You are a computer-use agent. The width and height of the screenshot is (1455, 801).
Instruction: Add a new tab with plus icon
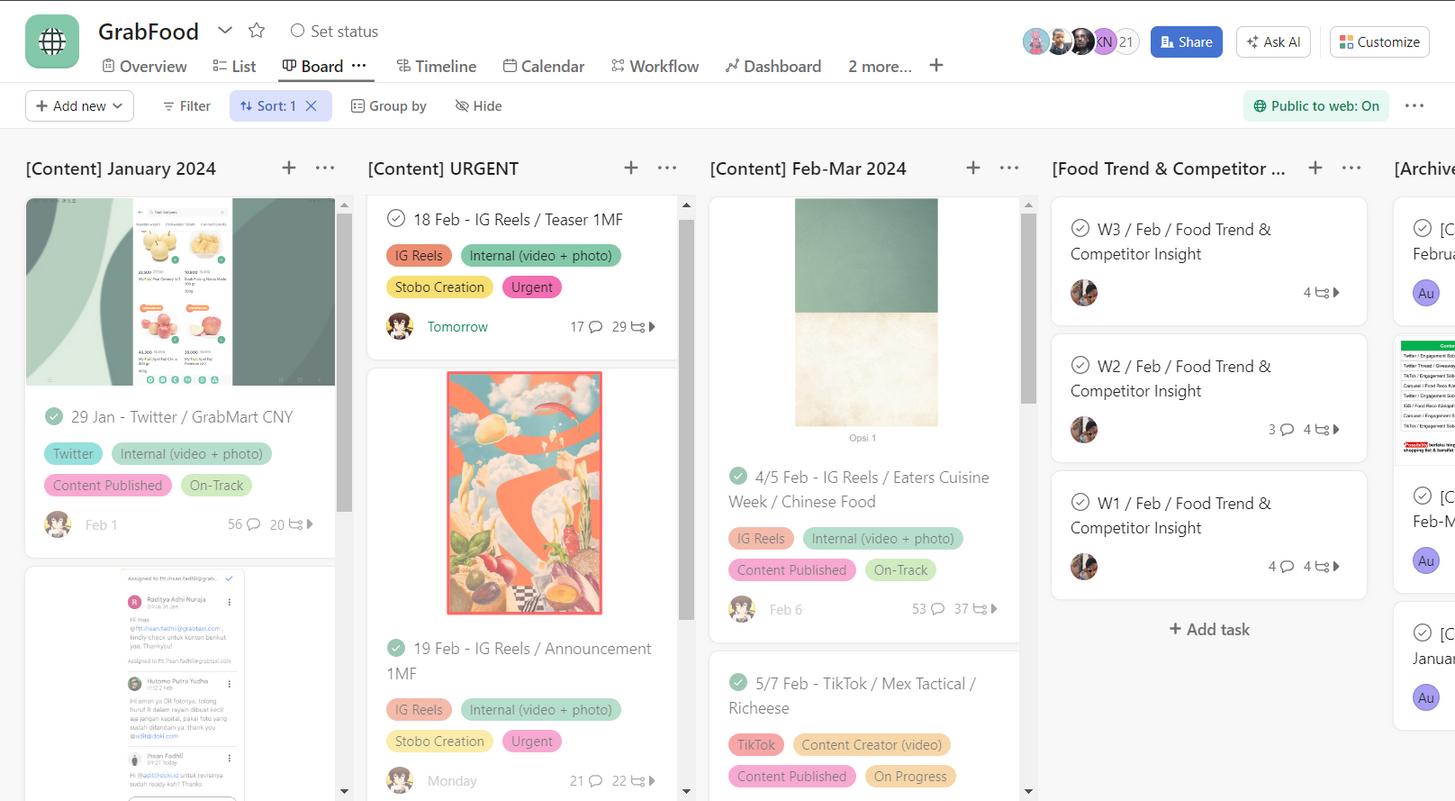[x=936, y=65]
